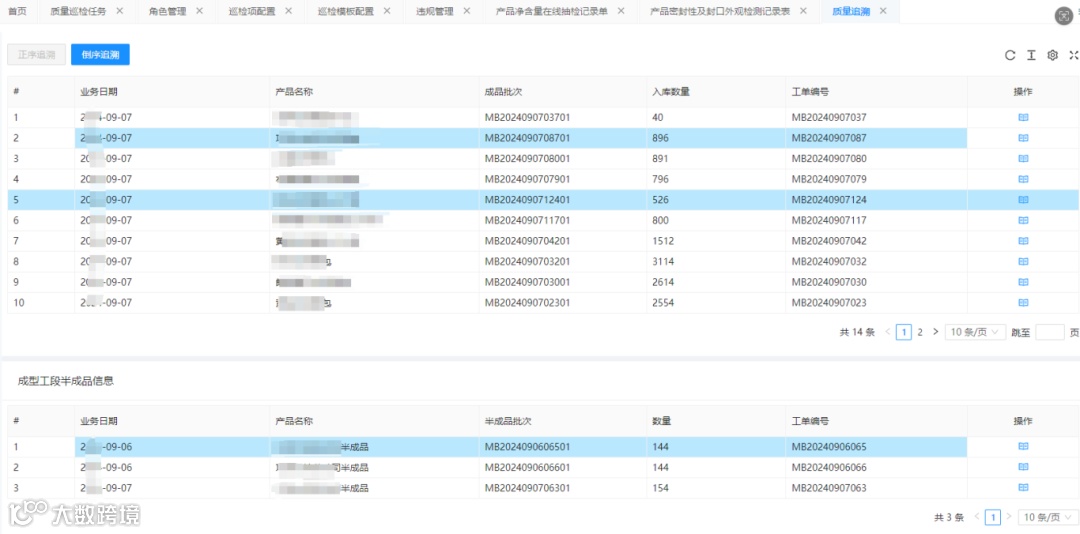Open detail icon for batch MB2024090712401
Viewport: 1080px width, 534px height.
tap(1023, 200)
